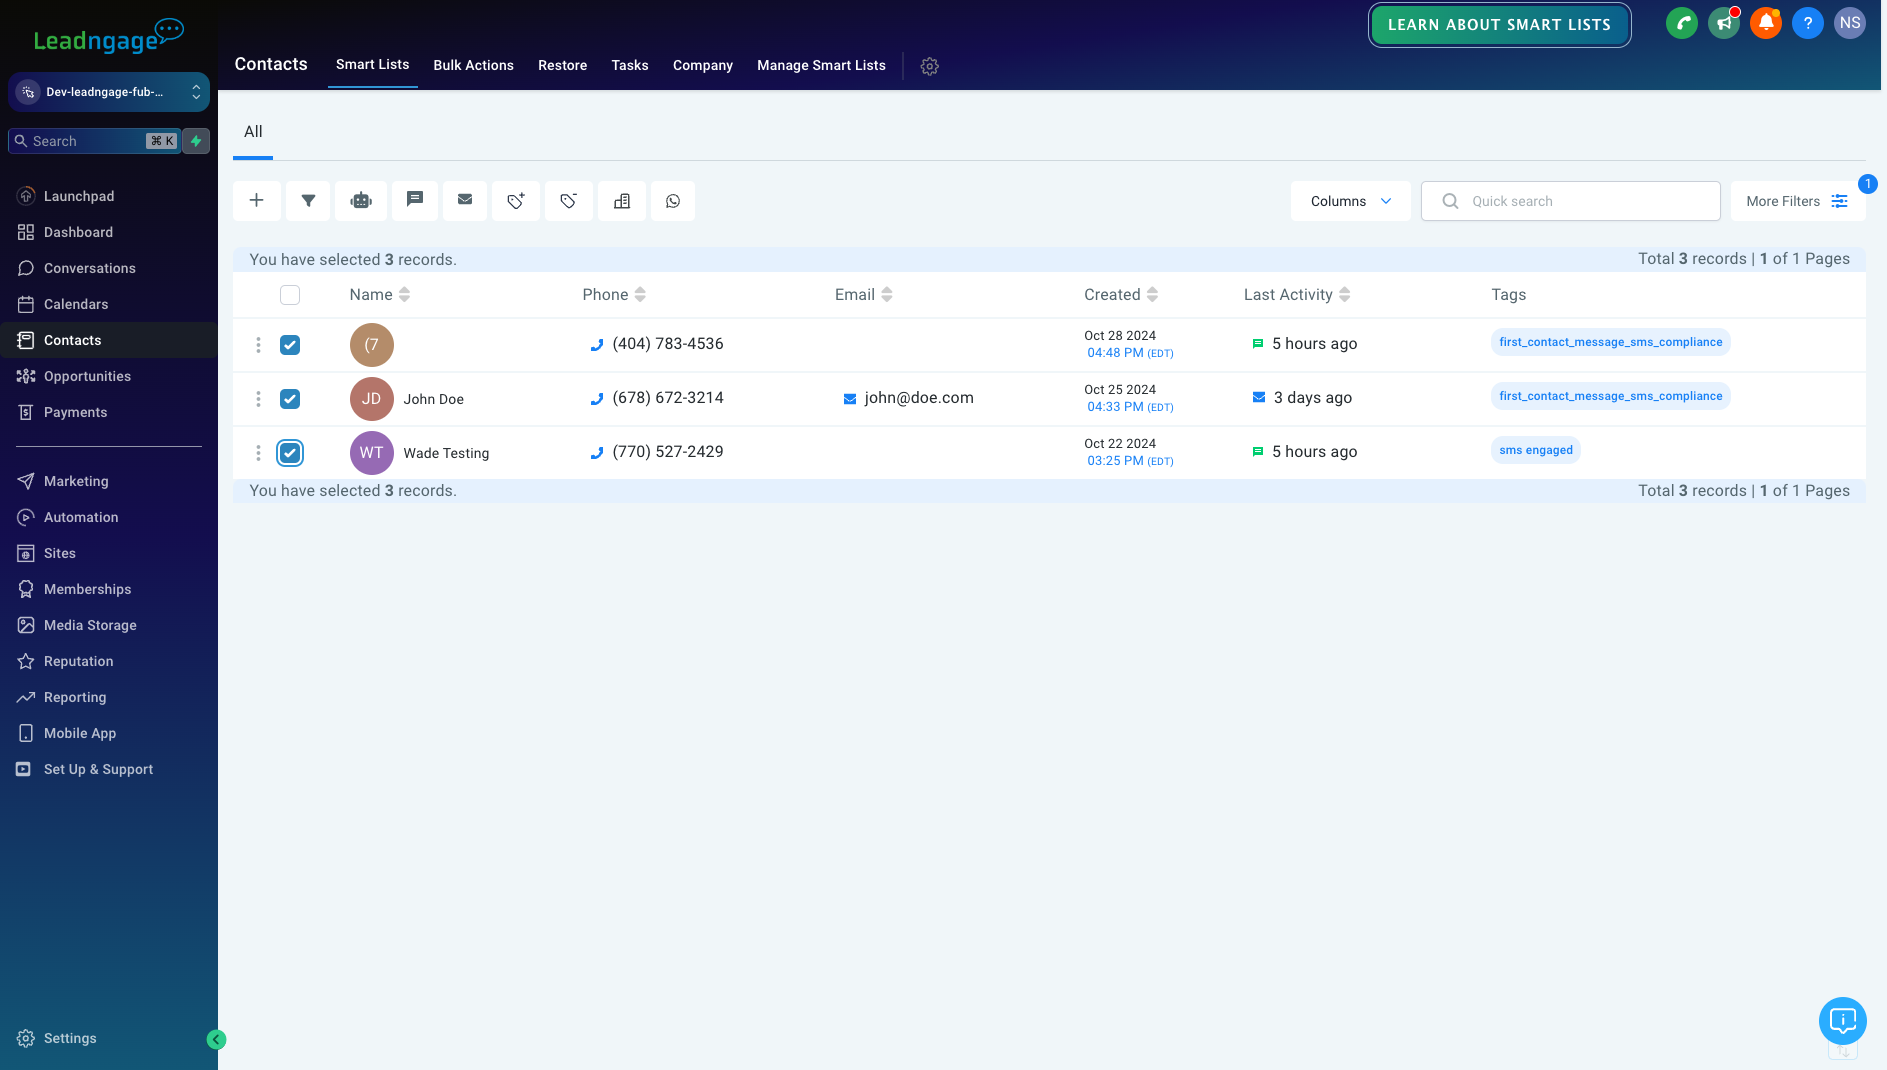Expand the Columns dropdown
The image size is (1887, 1070).
(x=1351, y=201)
